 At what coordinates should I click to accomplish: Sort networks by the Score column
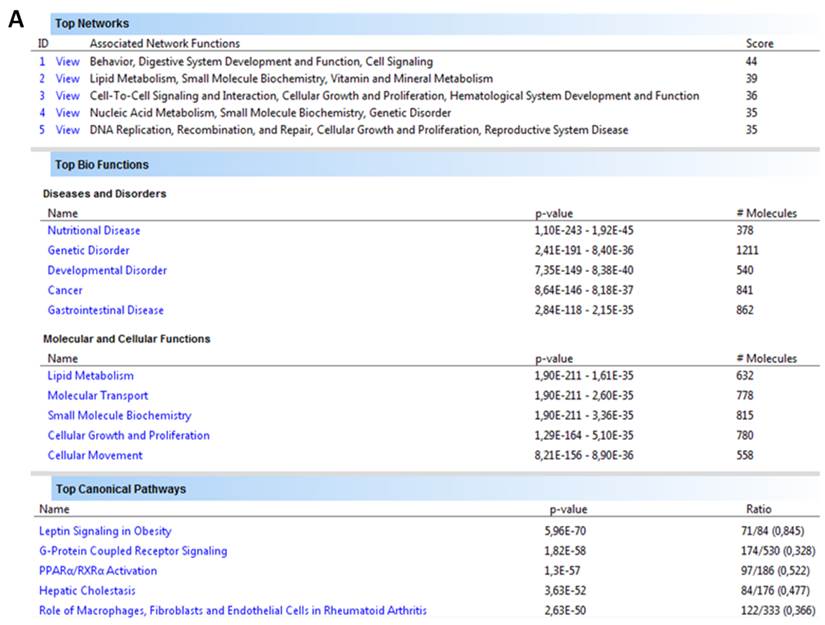coord(760,43)
